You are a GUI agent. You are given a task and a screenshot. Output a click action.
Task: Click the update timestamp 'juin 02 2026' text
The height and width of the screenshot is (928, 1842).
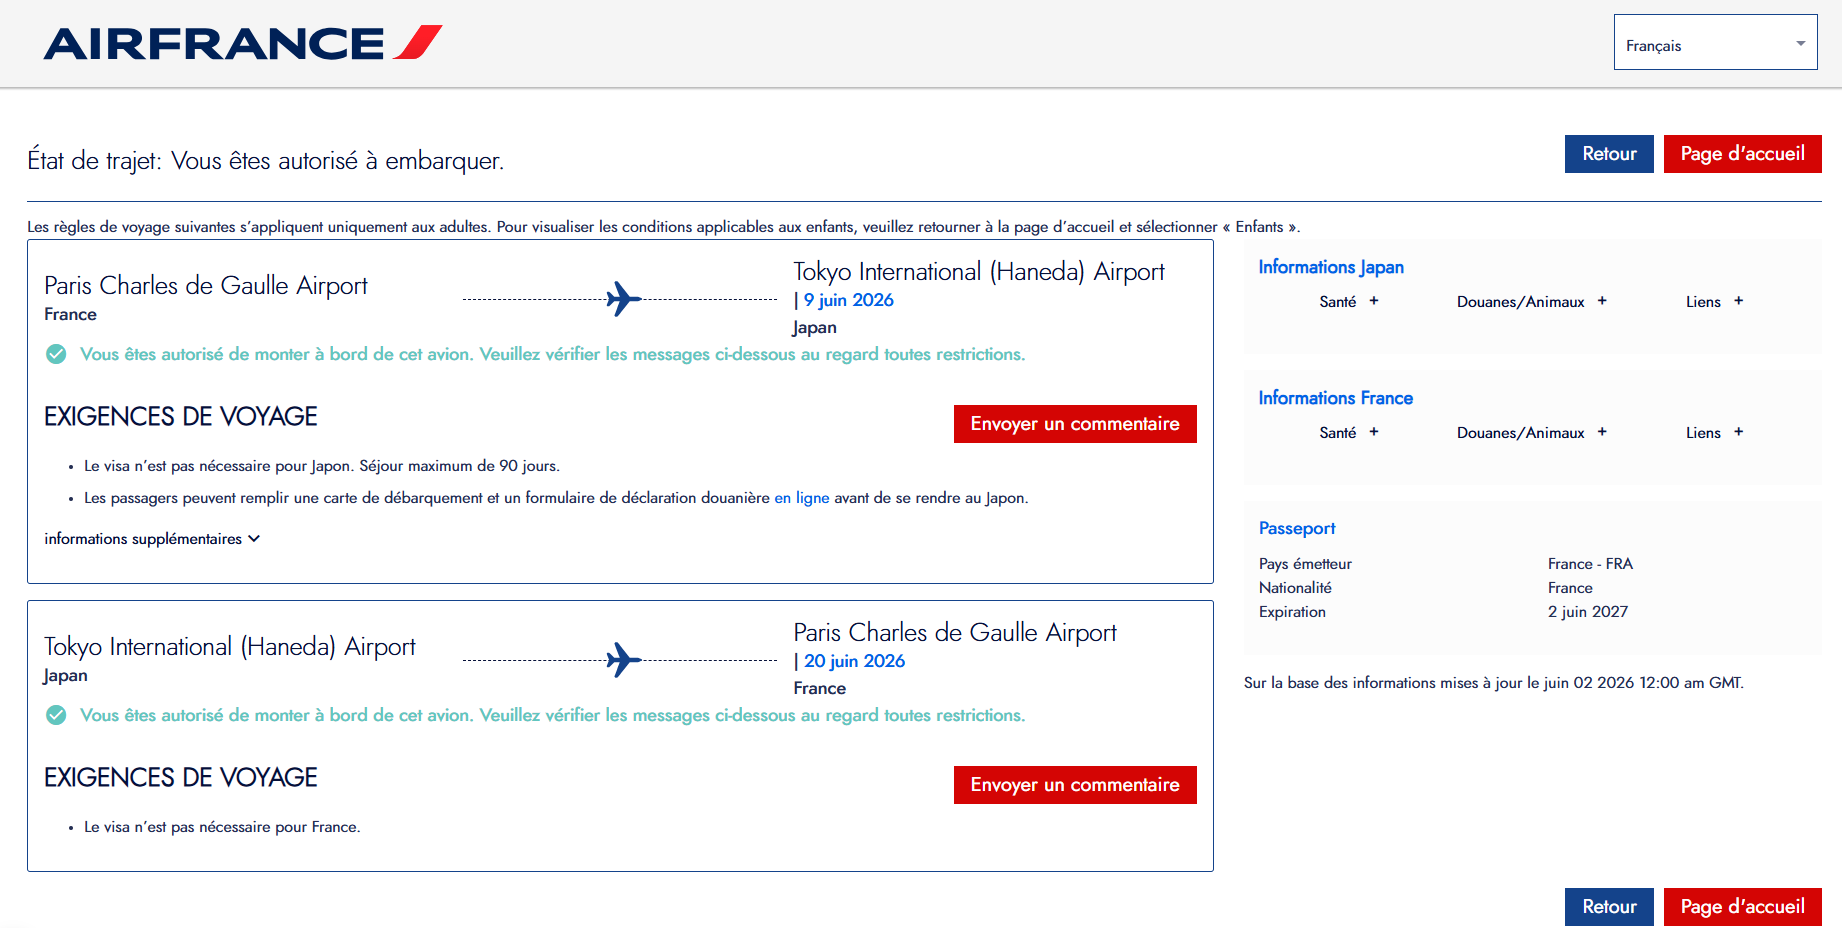[x=1588, y=683]
